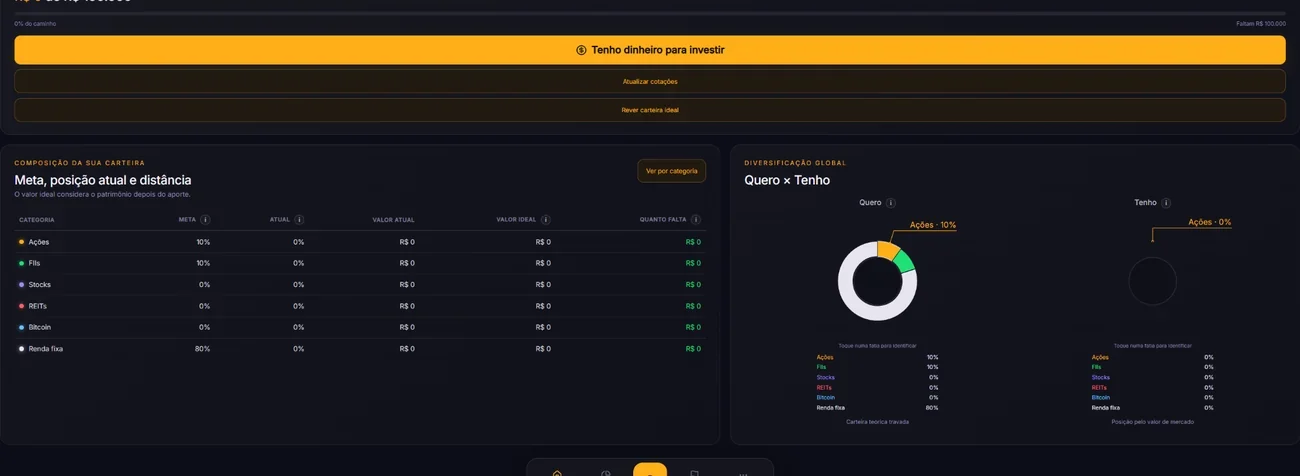
Task: Select the Bitcoin category name in the table
Action: pyautogui.click(x=40, y=327)
